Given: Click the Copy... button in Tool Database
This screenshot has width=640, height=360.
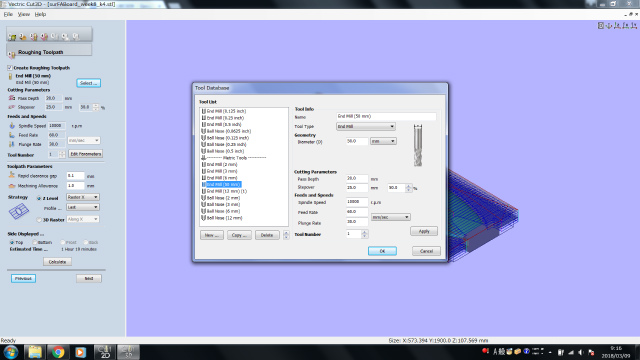Looking at the screenshot, I should [x=239, y=235].
